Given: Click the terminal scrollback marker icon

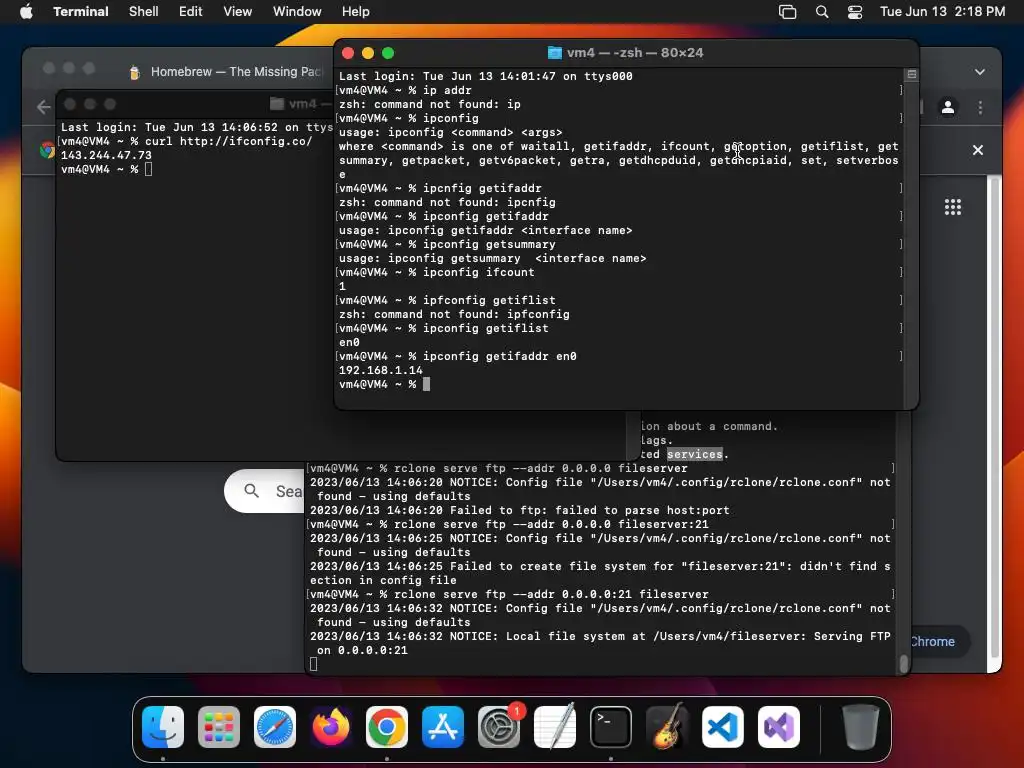Looking at the screenshot, I should tap(912, 74).
